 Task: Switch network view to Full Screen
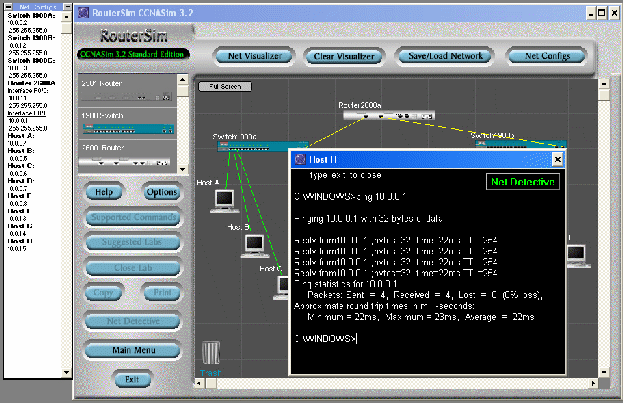(225, 86)
